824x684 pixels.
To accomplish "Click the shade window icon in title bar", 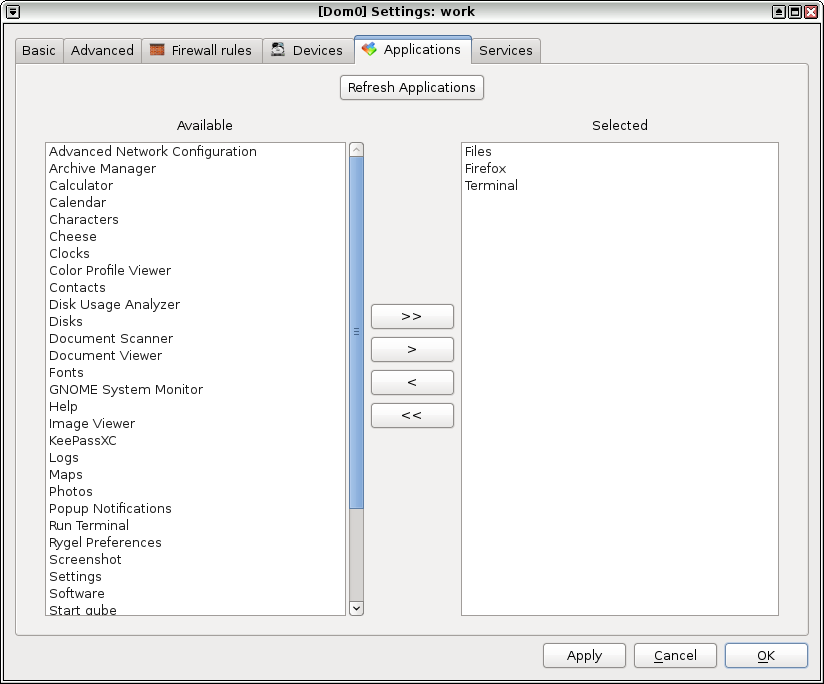I will tap(779, 11).
